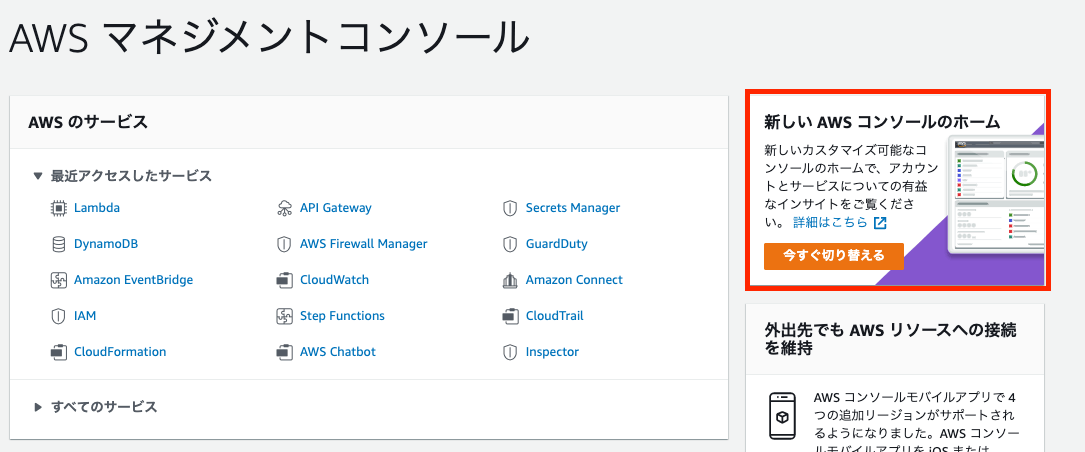1085x452 pixels.
Task: Open the IAM service link
Action: point(85,316)
